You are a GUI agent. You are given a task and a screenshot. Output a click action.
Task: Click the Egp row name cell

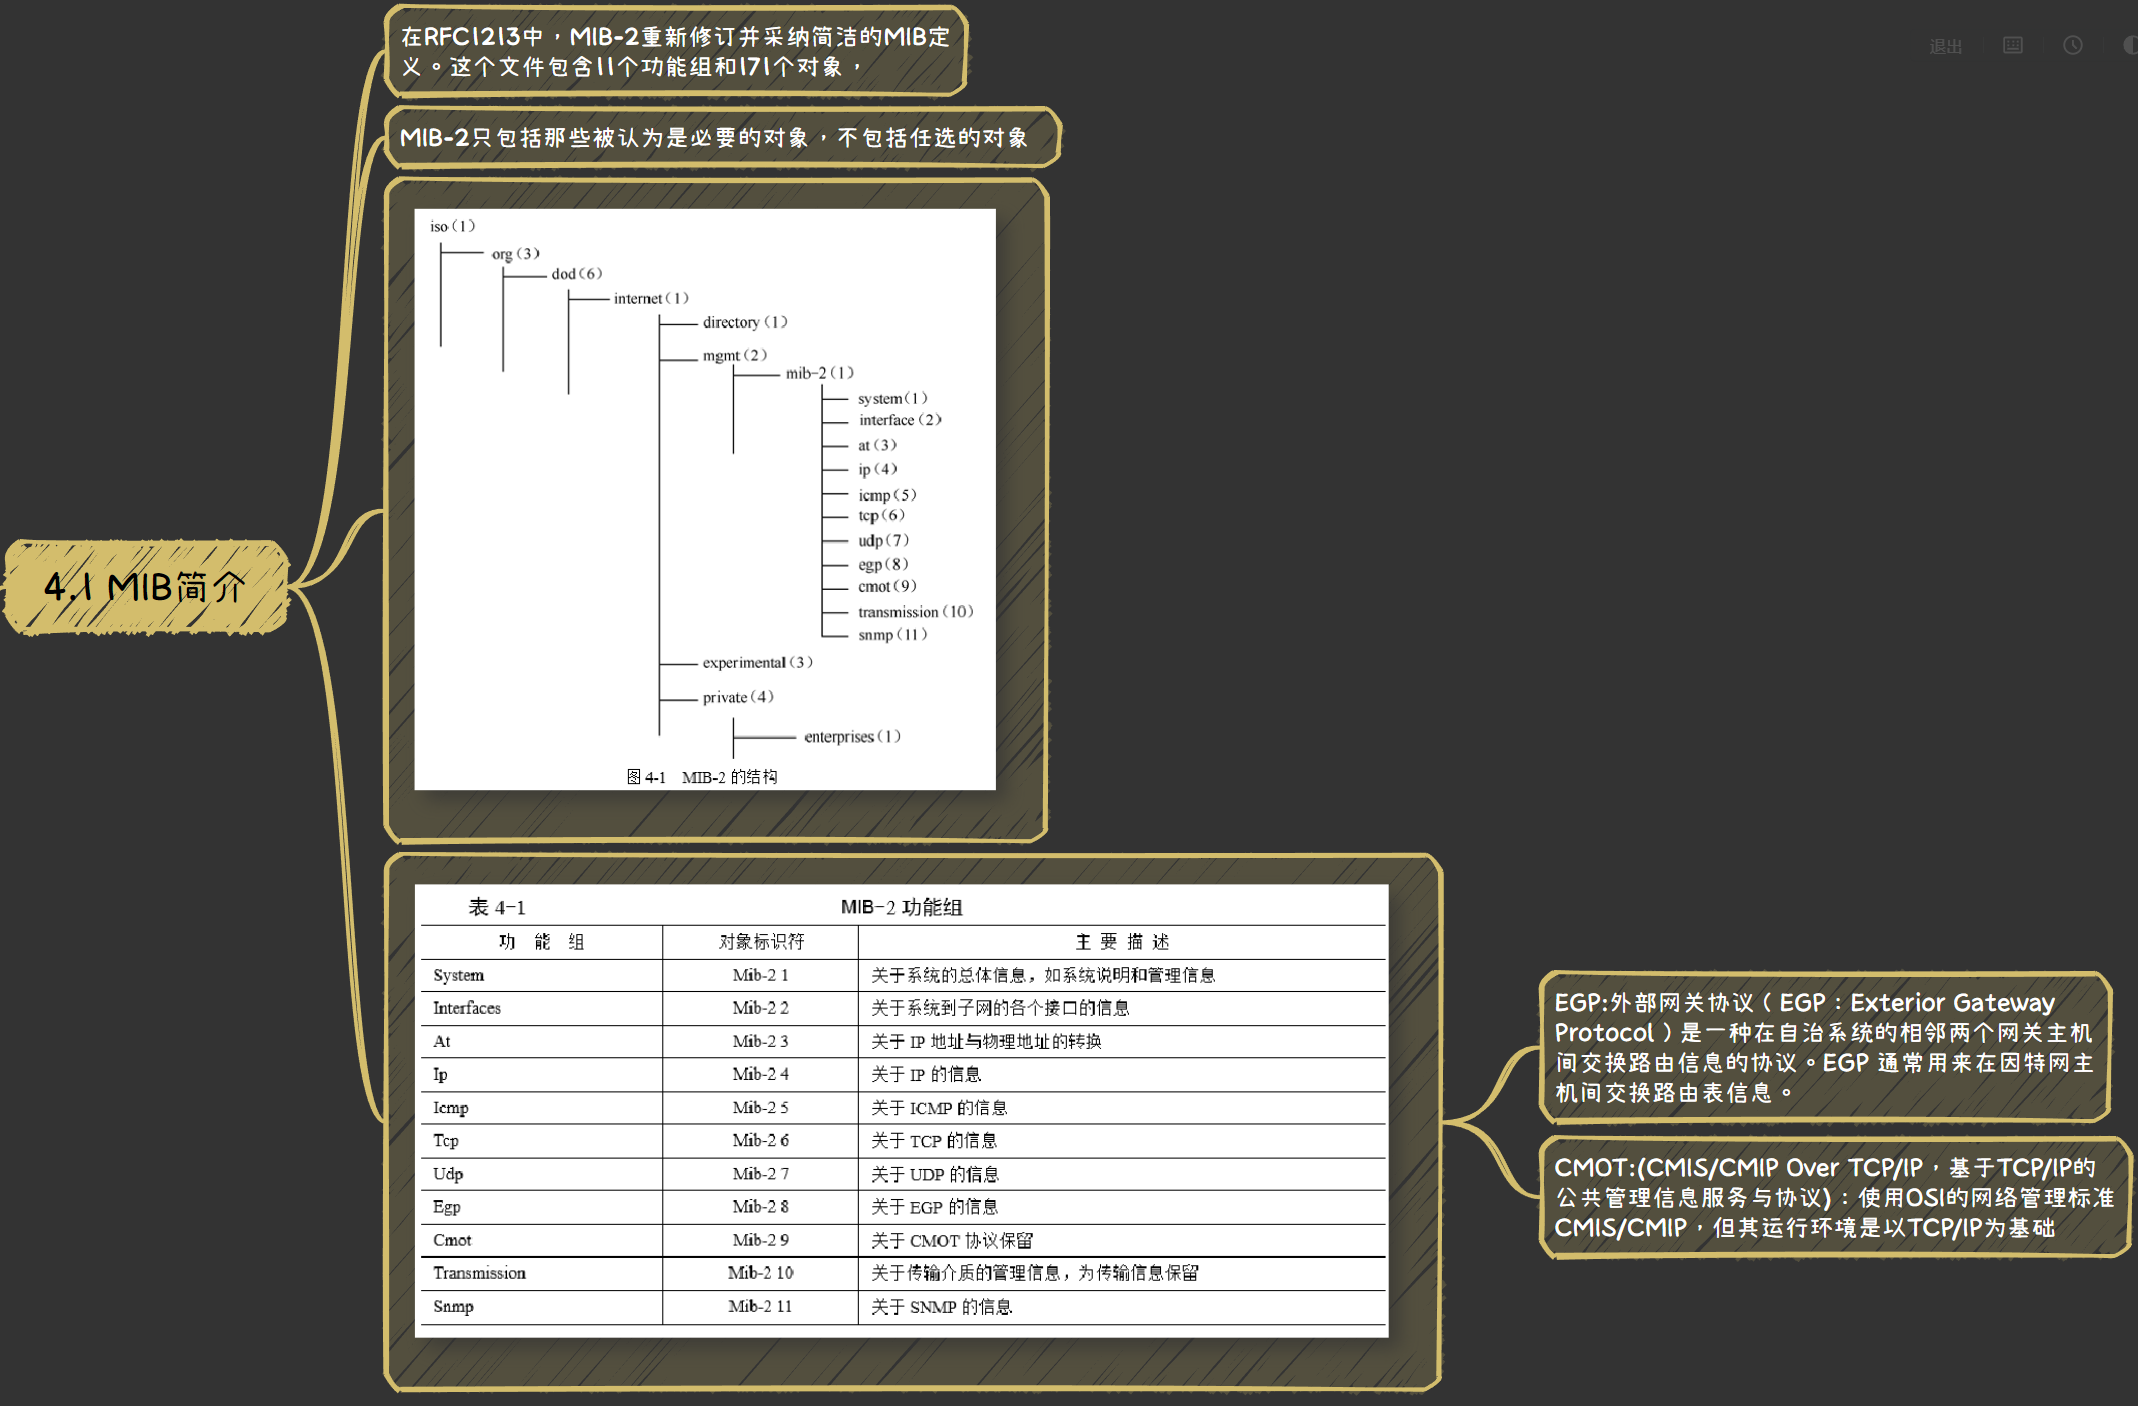click(x=541, y=1207)
